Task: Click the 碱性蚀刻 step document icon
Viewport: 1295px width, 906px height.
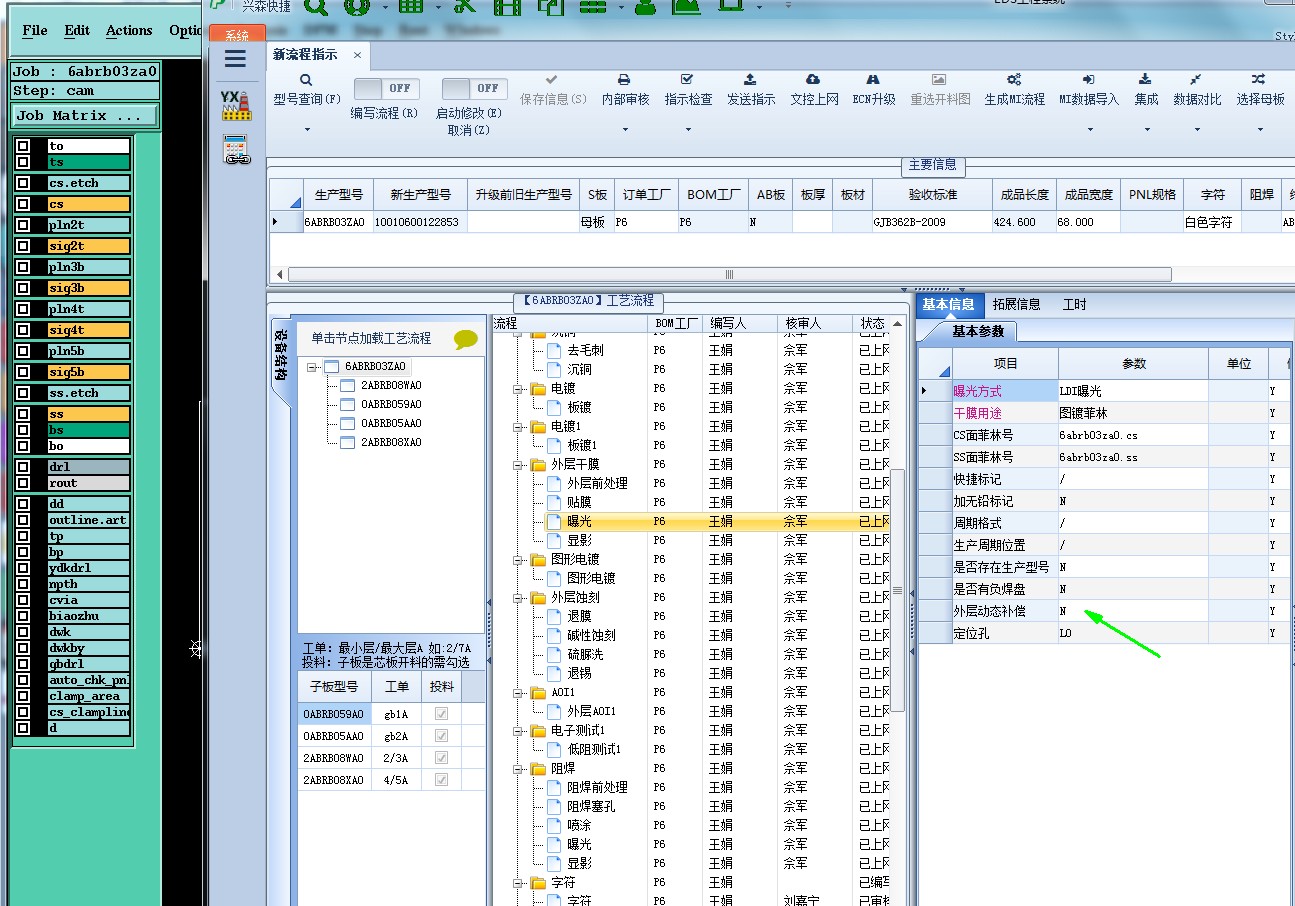Action: [x=554, y=635]
